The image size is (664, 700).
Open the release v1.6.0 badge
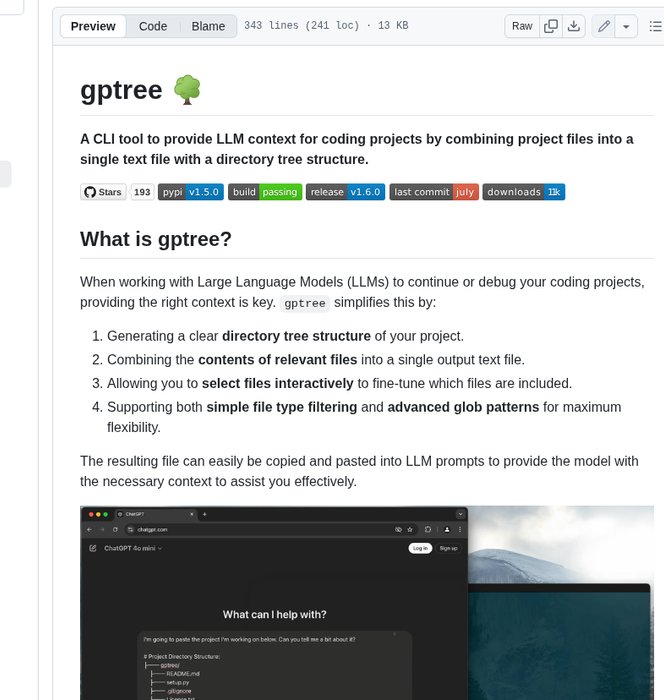tap(345, 192)
